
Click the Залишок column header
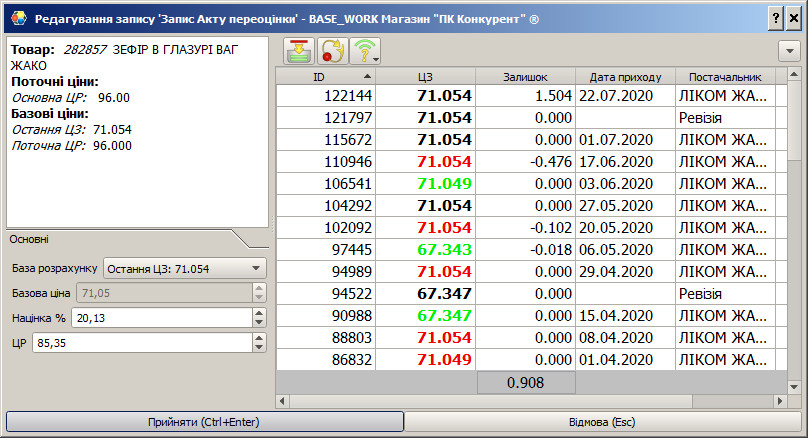click(525, 76)
